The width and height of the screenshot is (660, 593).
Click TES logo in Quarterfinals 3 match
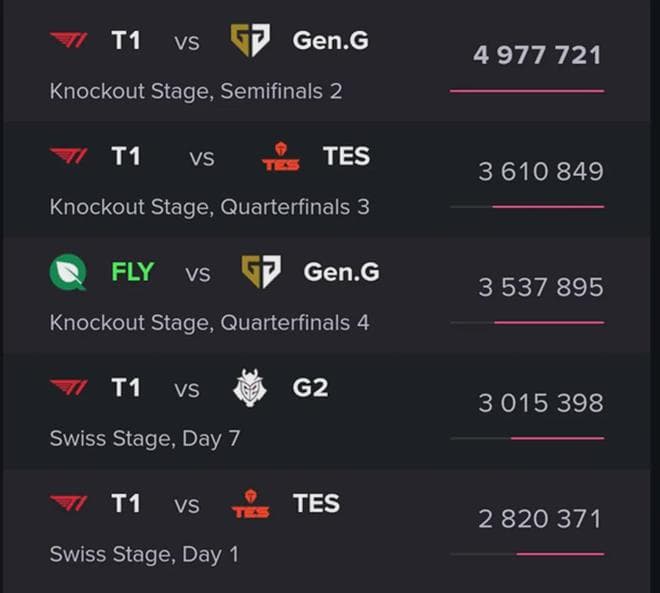tap(281, 157)
